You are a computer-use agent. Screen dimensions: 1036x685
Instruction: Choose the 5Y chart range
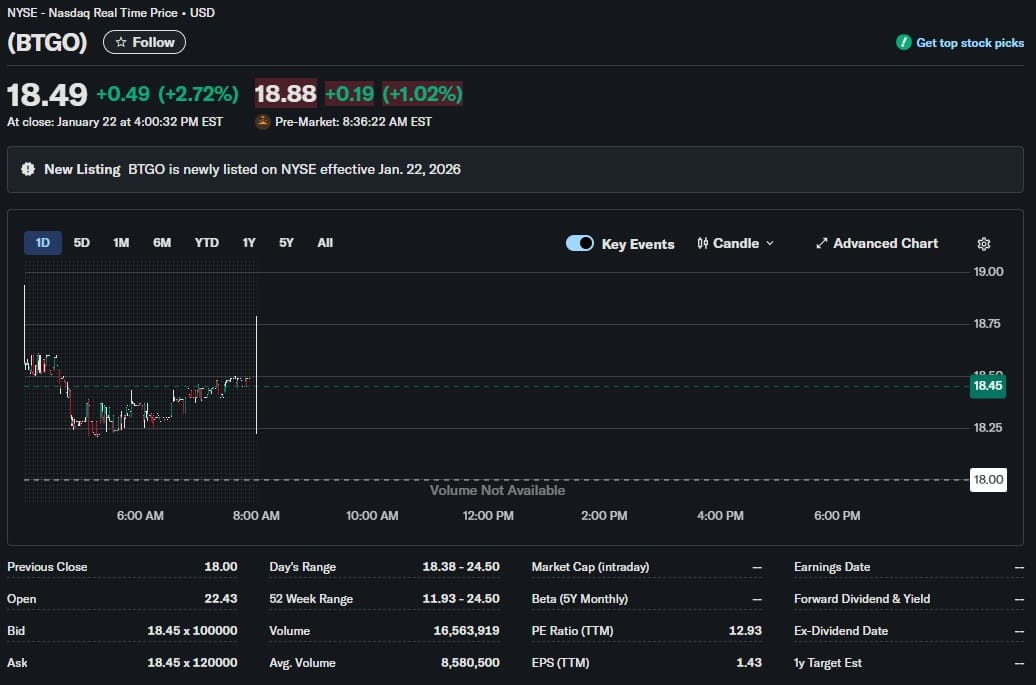point(286,243)
